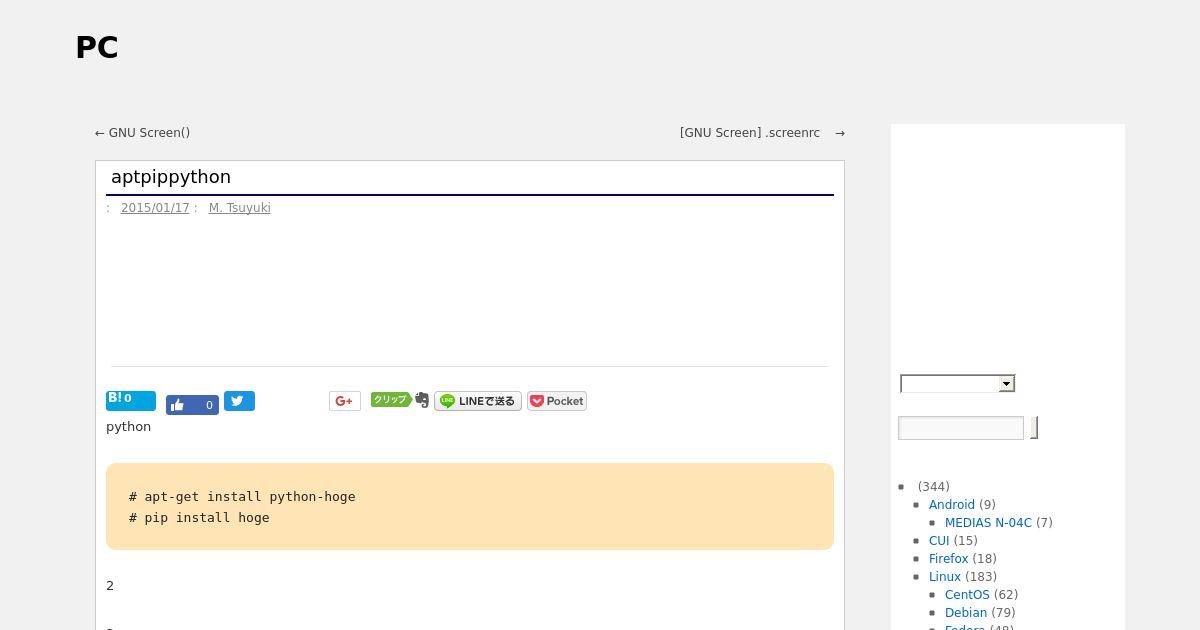Open the CUI category
This screenshot has width=1200, height=630.
(x=939, y=541)
